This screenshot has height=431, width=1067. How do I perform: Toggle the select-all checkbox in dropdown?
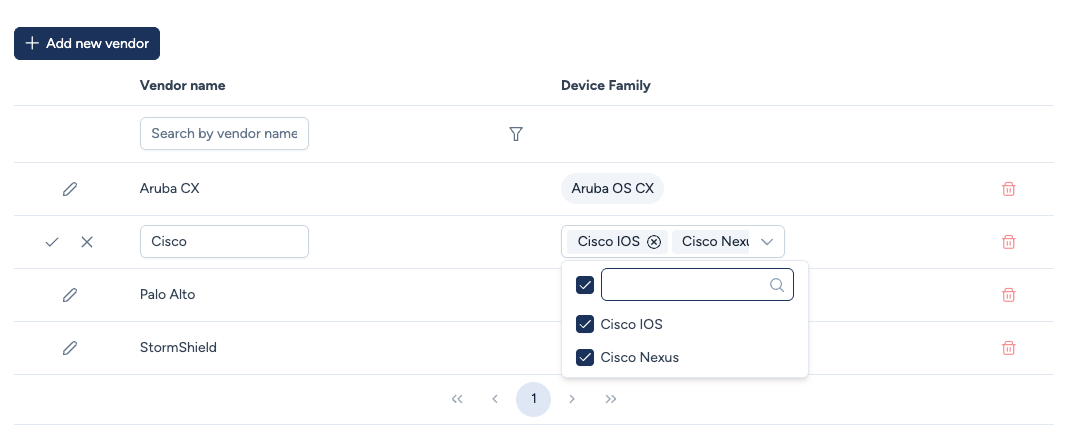tap(586, 285)
